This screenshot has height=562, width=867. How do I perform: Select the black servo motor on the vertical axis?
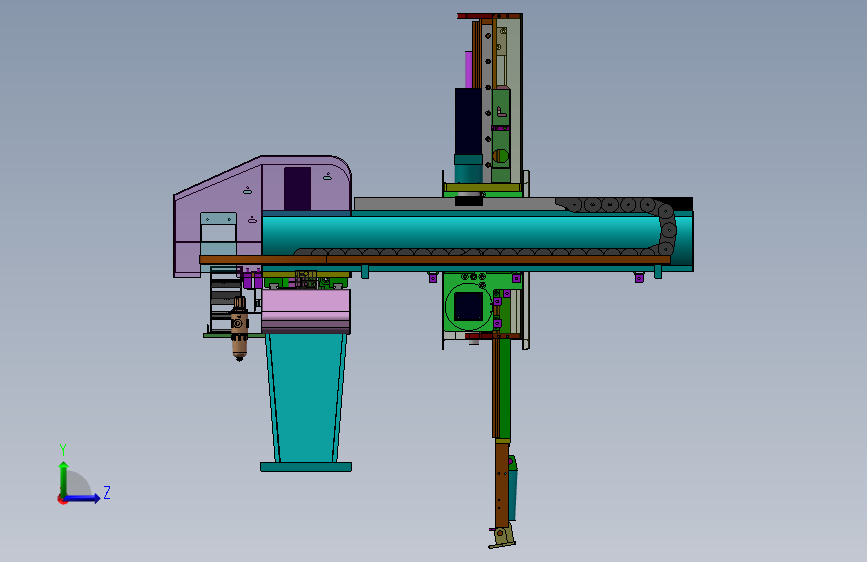pos(468,122)
